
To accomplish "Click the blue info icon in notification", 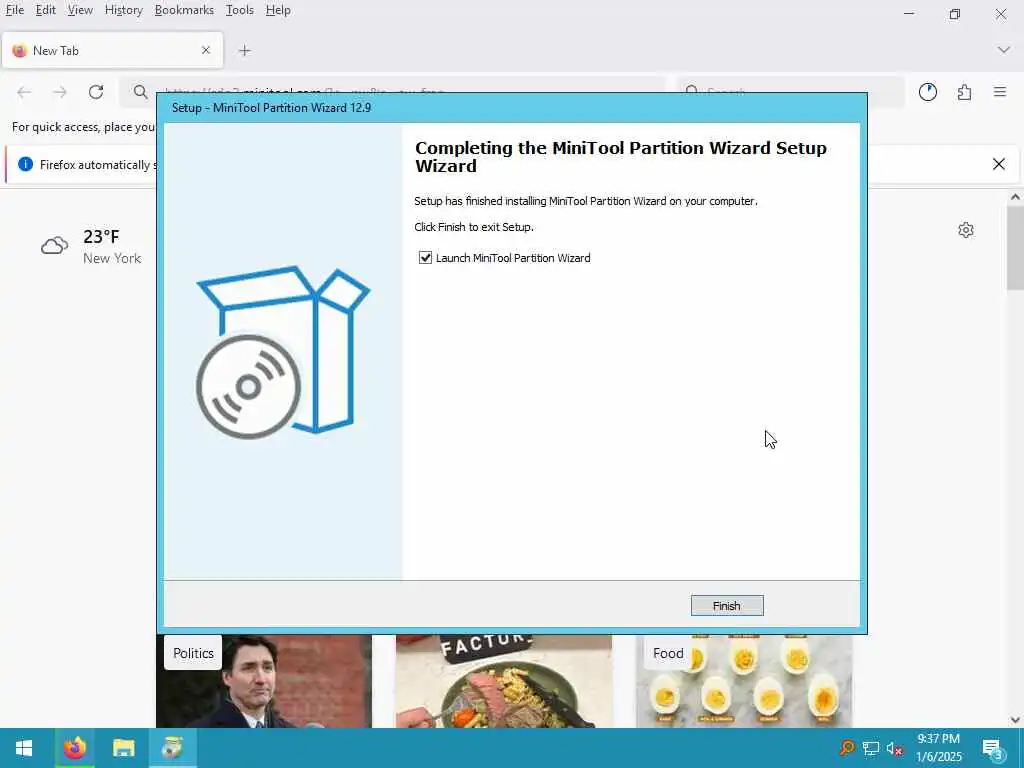I will [x=25, y=164].
